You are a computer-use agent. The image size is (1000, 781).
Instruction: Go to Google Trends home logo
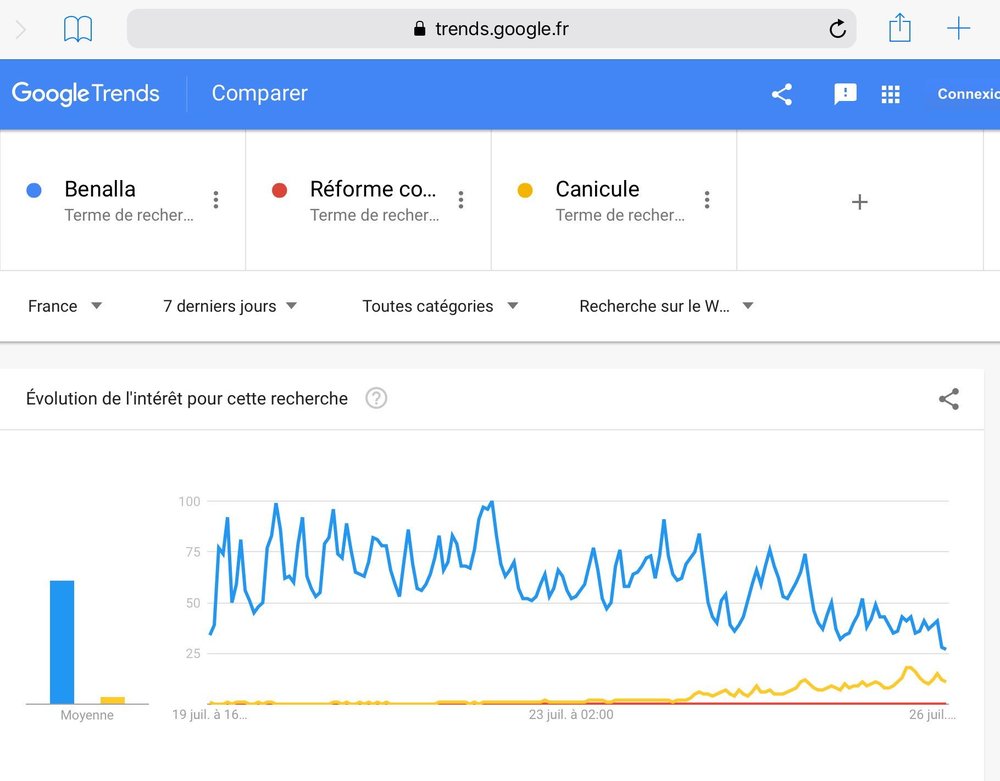(85, 94)
